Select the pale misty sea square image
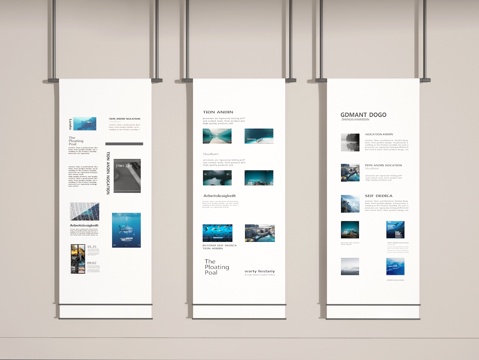 [350, 266]
